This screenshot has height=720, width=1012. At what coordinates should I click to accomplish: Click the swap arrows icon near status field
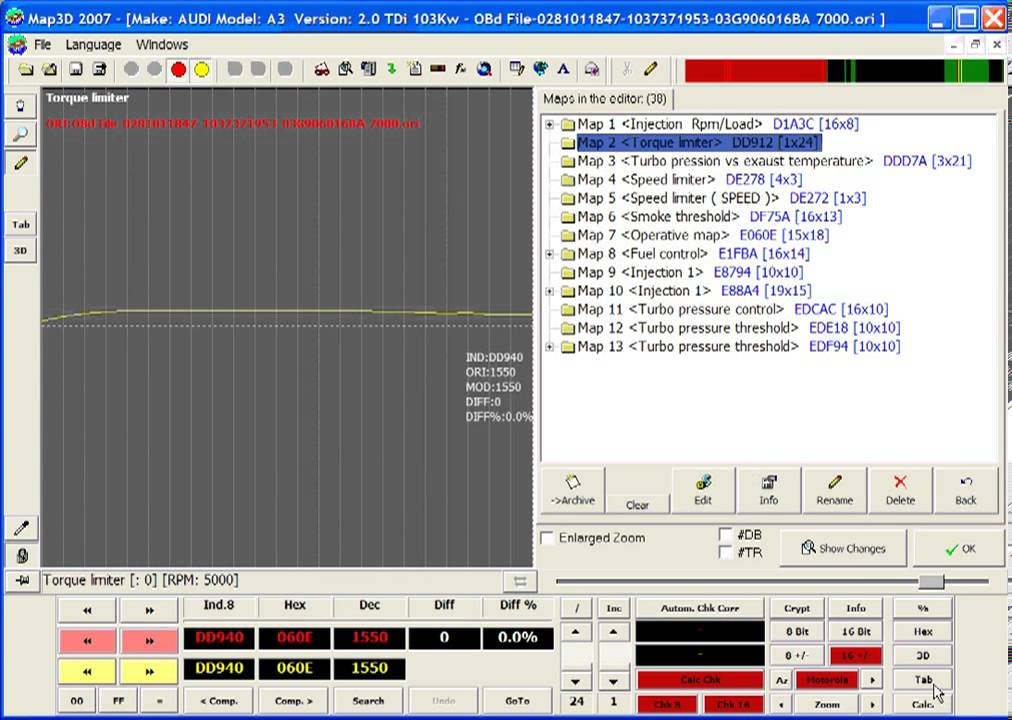tap(520, 582)
